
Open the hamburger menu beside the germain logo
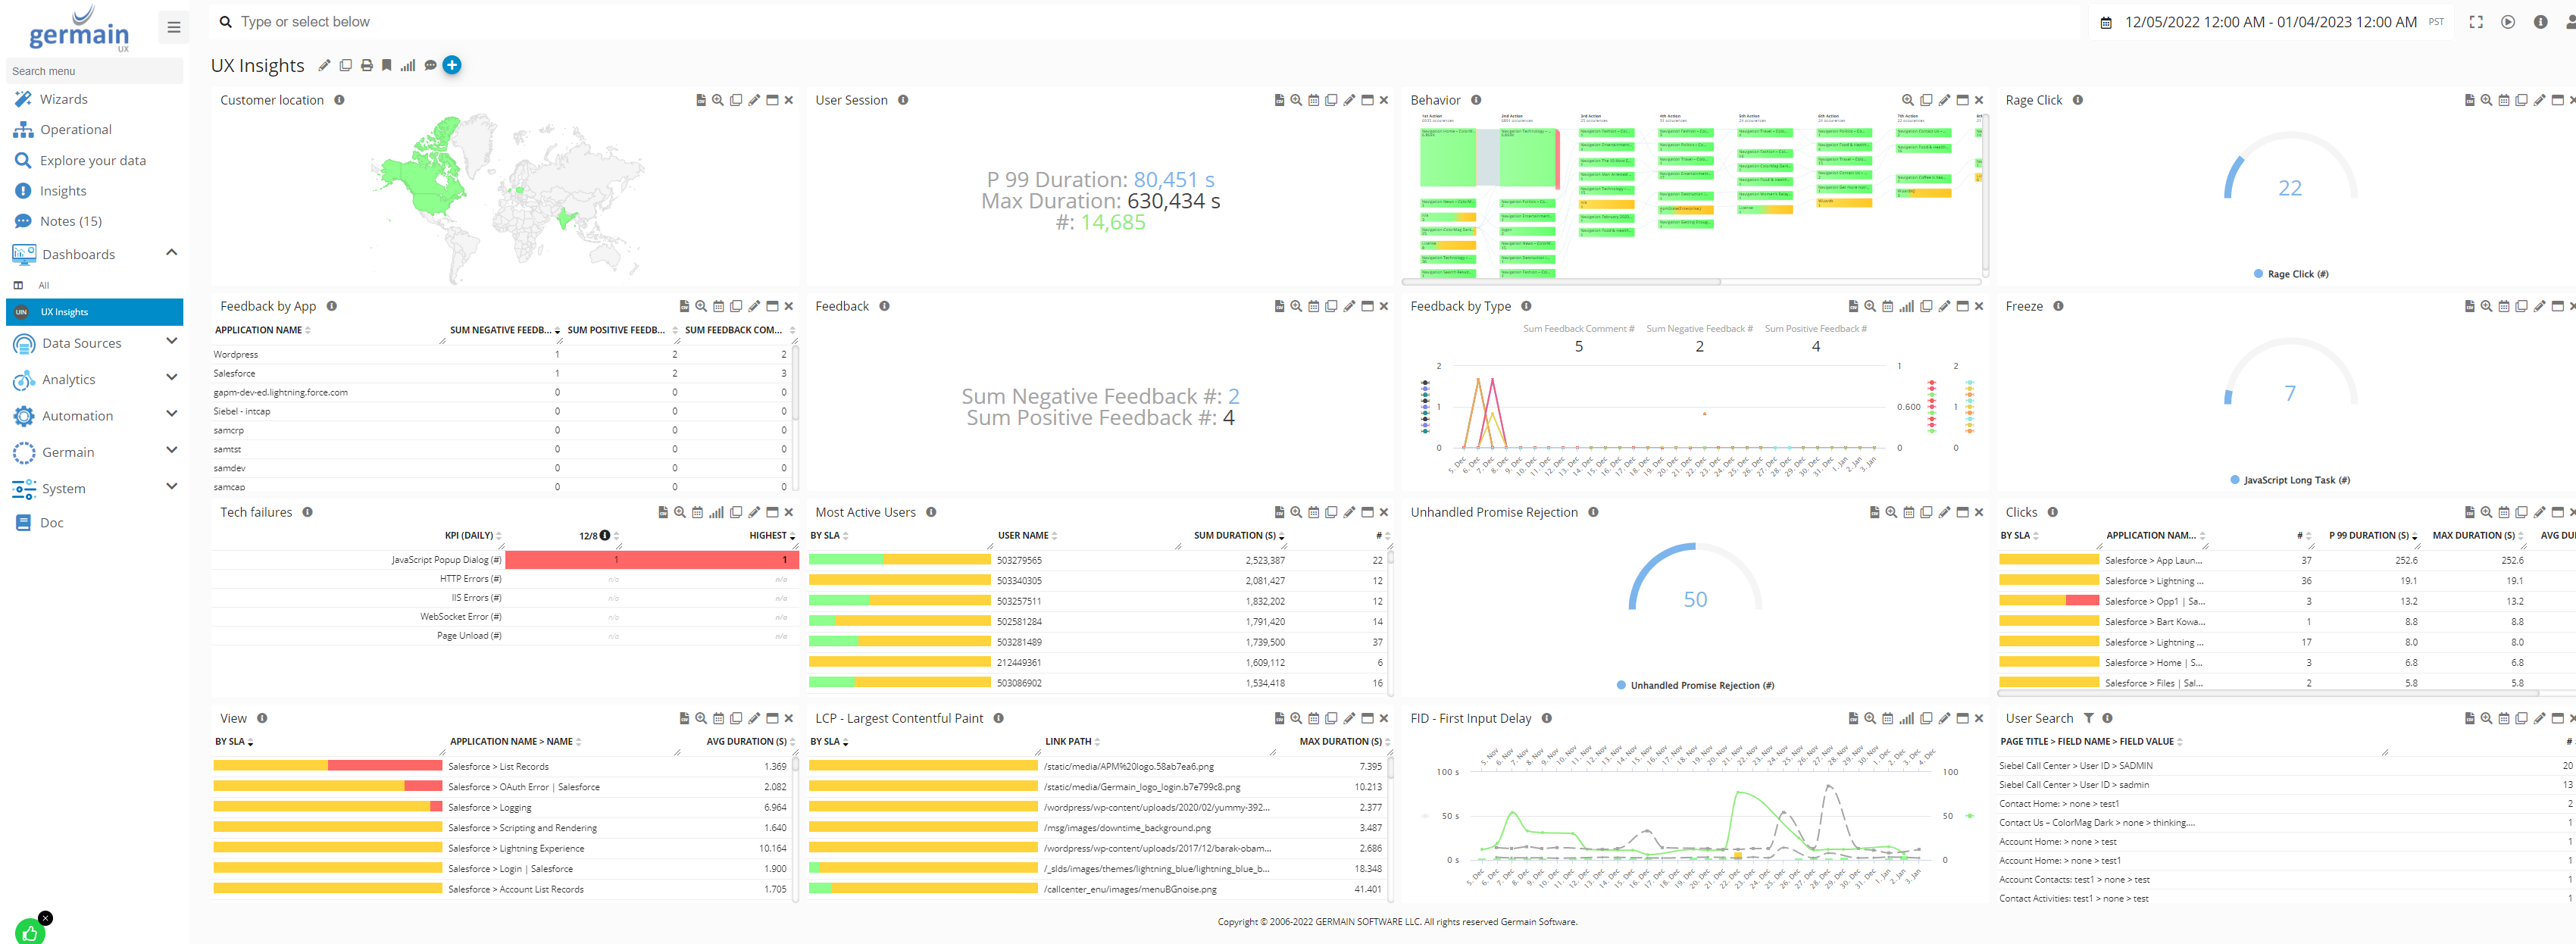(173, 27)
